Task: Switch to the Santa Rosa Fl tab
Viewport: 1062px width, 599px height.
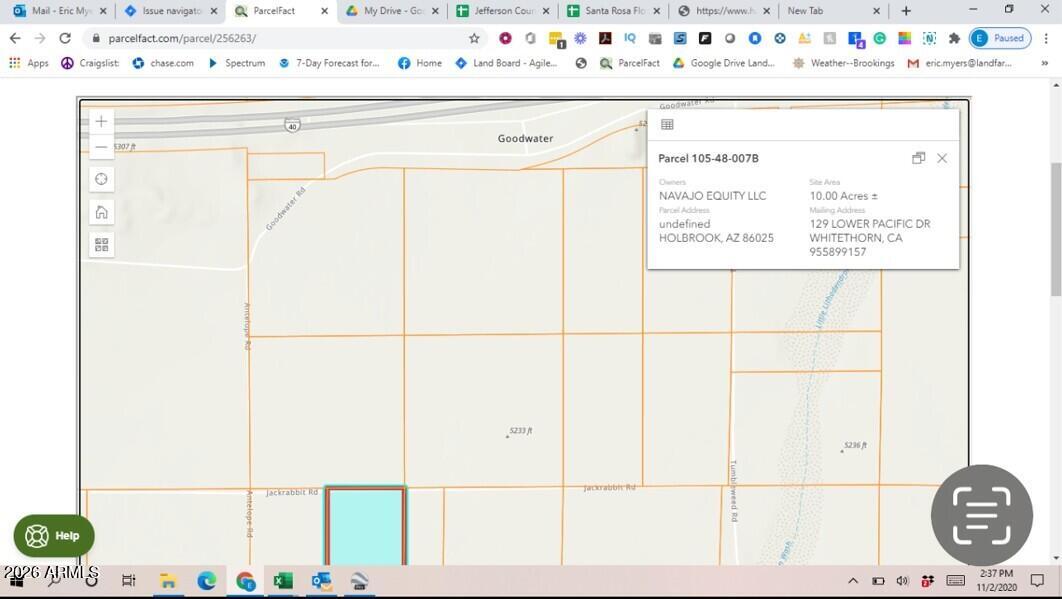Action: tap(610, 11)
